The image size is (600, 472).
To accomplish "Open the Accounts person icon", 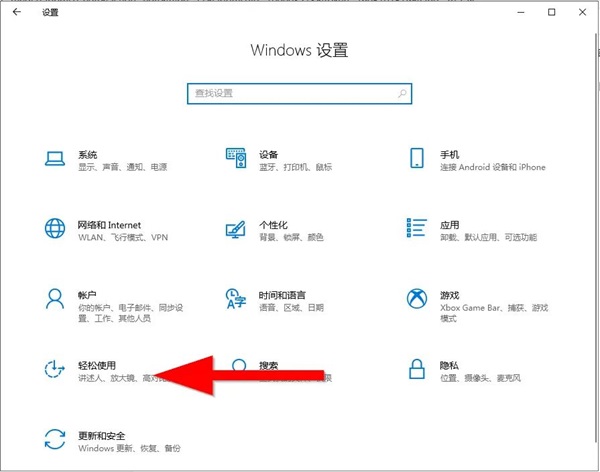I will (x=55, y=299).
